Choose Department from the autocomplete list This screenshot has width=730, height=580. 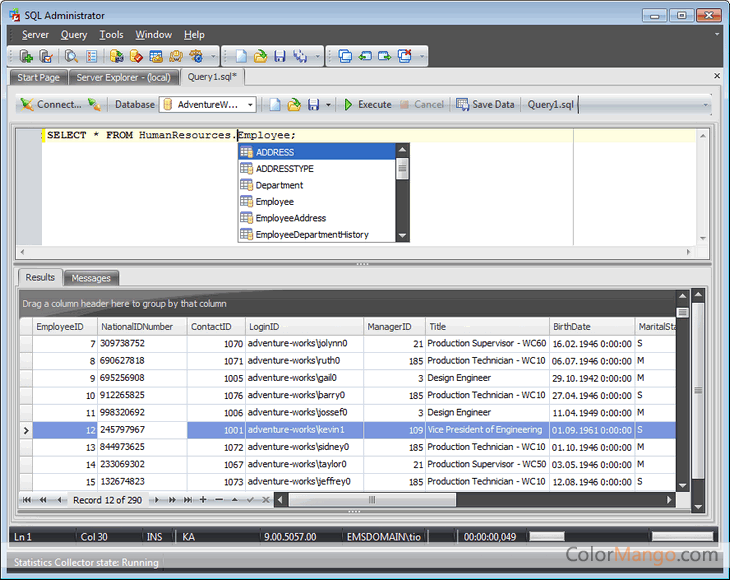tap(317, 185)
